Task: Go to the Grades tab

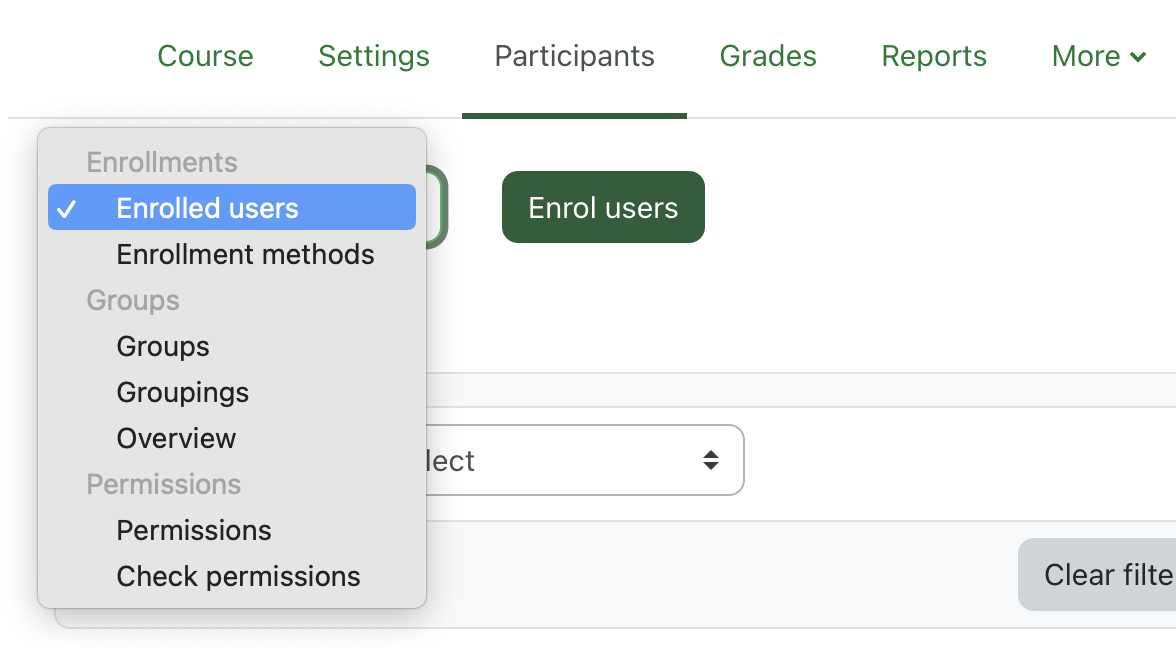Action: (x=768, y=56)
